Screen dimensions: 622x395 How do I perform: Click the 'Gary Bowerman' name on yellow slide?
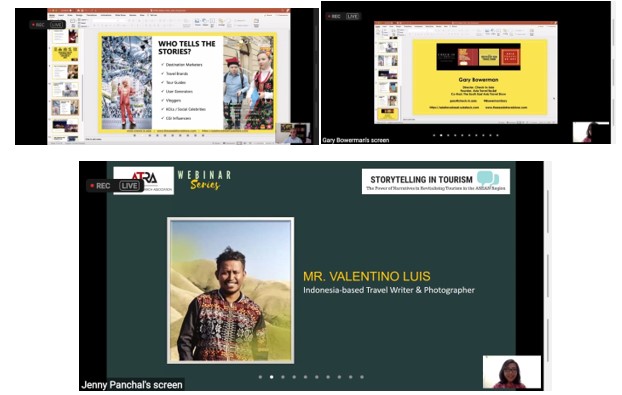(478, 80)
